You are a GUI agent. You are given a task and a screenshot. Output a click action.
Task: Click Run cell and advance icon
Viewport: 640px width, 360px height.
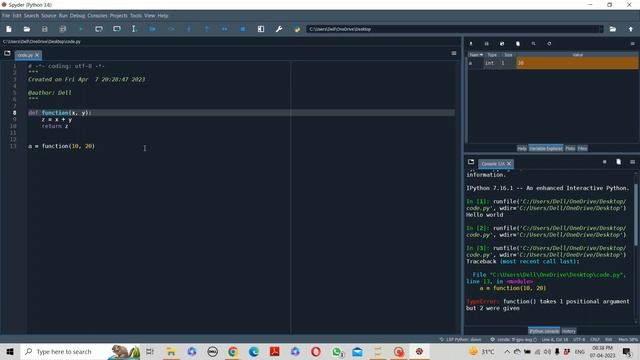[117, 29]
